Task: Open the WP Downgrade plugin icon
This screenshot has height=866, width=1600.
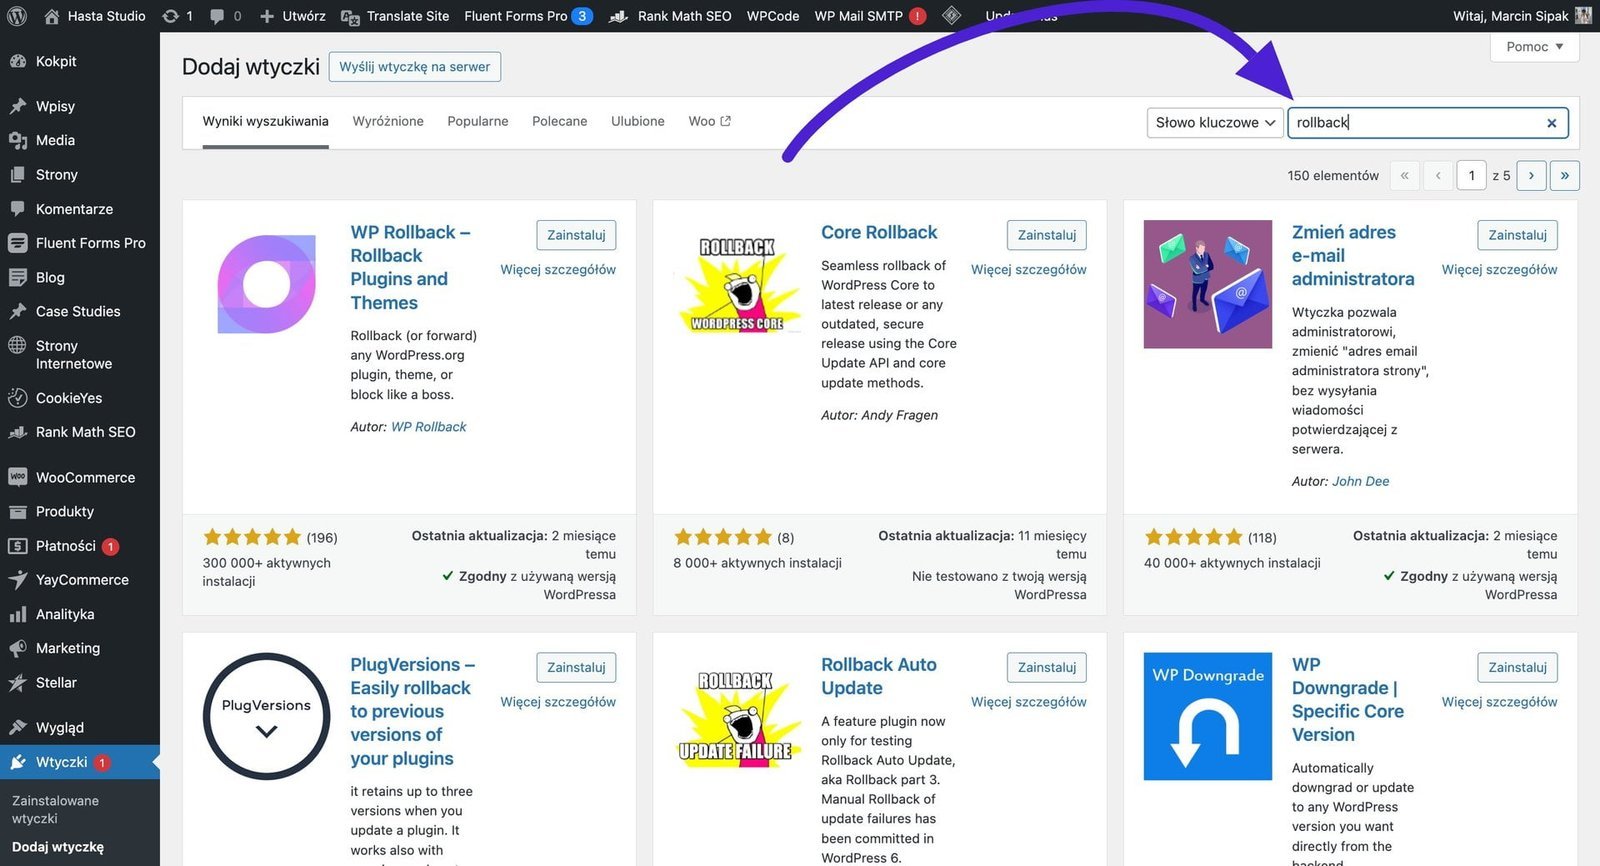Action: pyautogui.click(x=1207, y=716)
